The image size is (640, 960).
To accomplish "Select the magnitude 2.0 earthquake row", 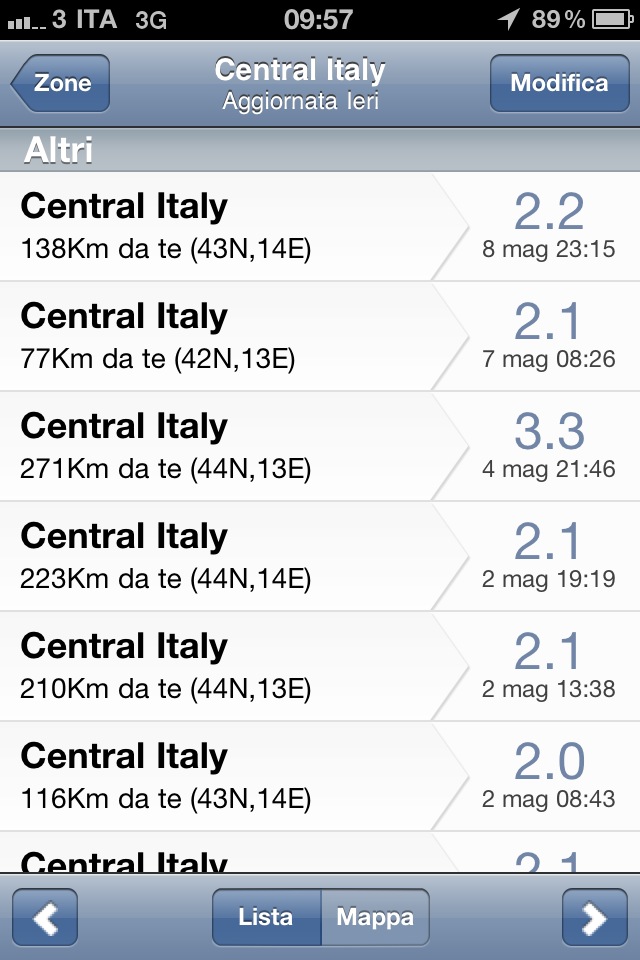I will pos(320,777).
